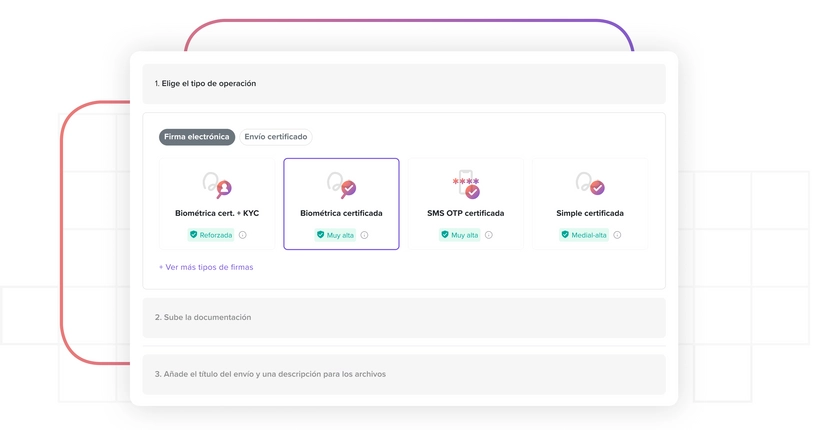Click info icon beside SMS OTP's Muy alta
Image resolution: width=826 pixels, height=430 pixels.
pyautogui.click(x=489, y=235)
